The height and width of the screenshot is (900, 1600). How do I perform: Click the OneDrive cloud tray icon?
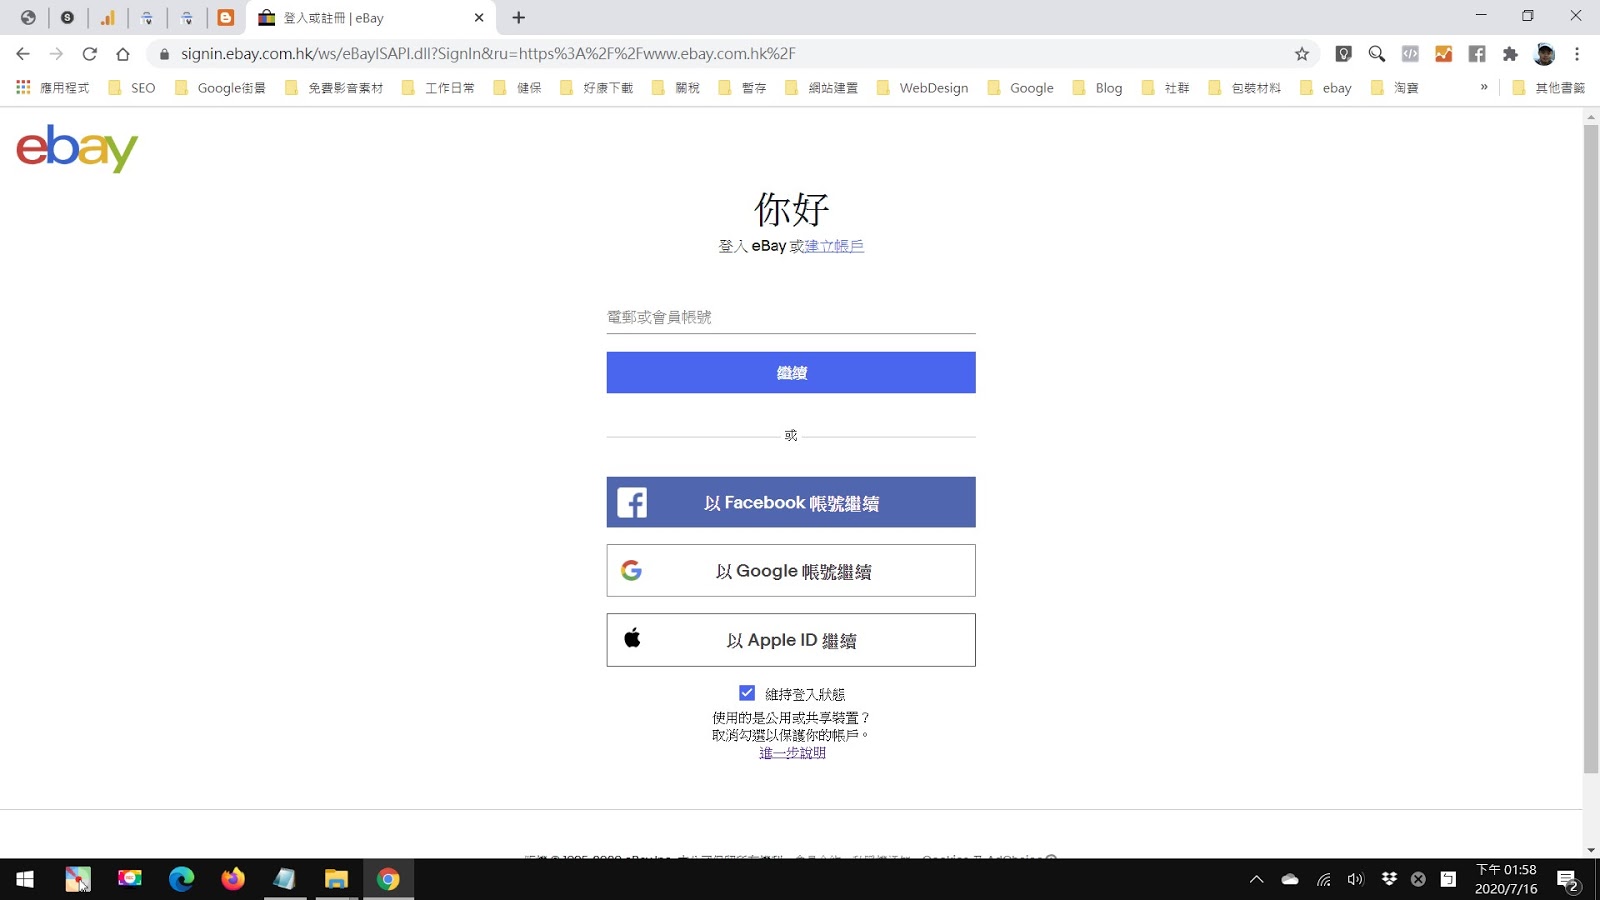point(1290,879)
